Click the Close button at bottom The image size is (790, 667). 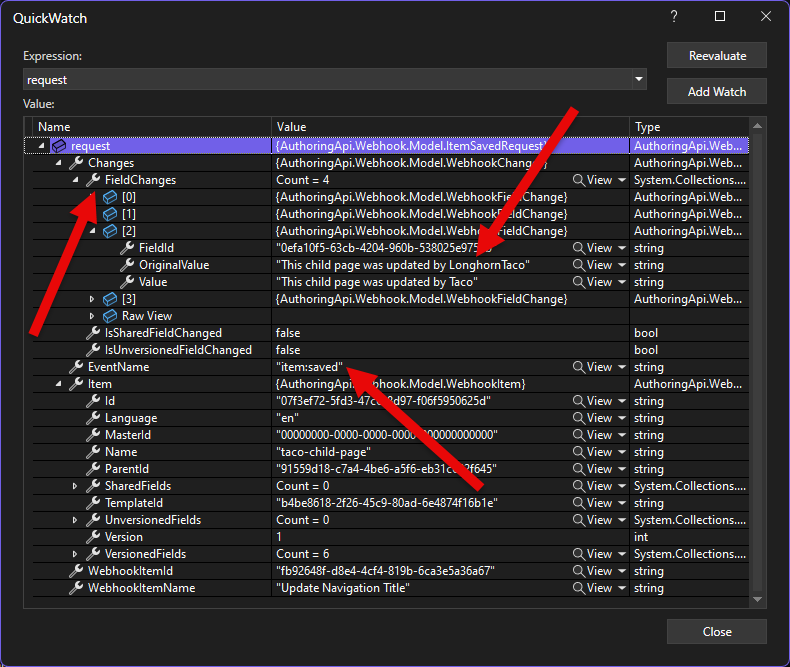pos(716,632)
